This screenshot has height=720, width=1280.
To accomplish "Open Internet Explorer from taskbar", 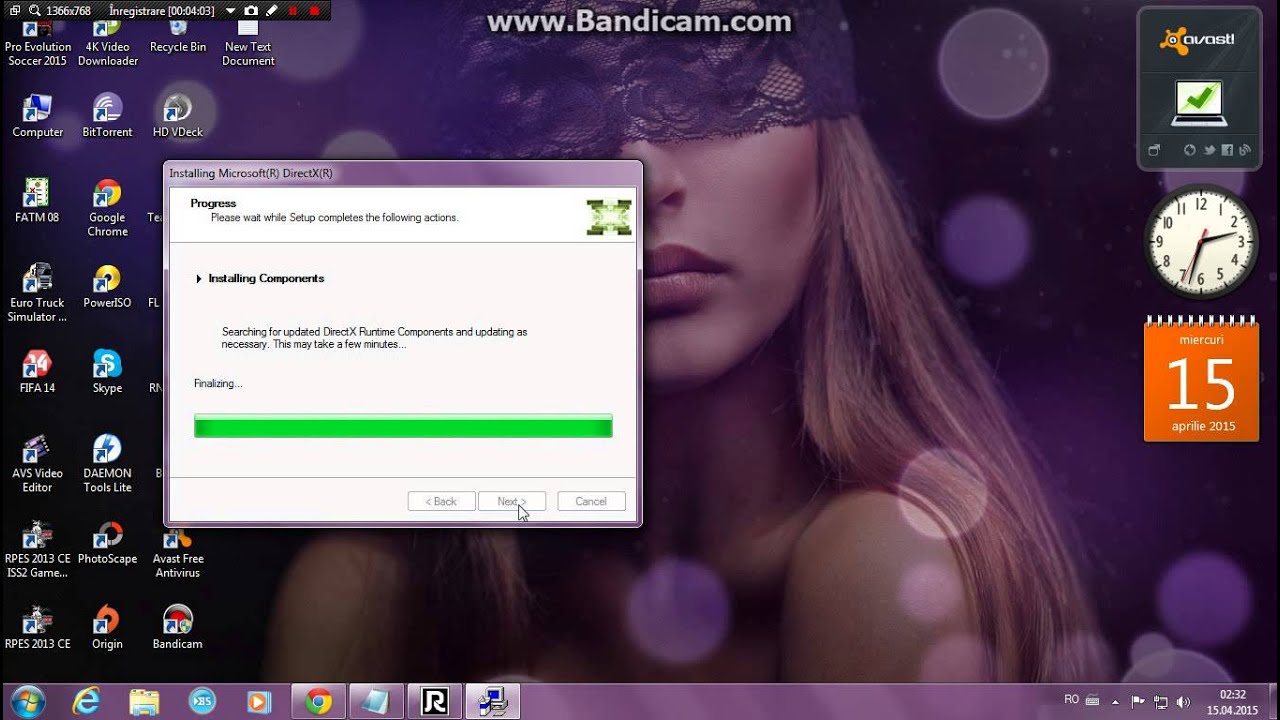I will [86, 702].
